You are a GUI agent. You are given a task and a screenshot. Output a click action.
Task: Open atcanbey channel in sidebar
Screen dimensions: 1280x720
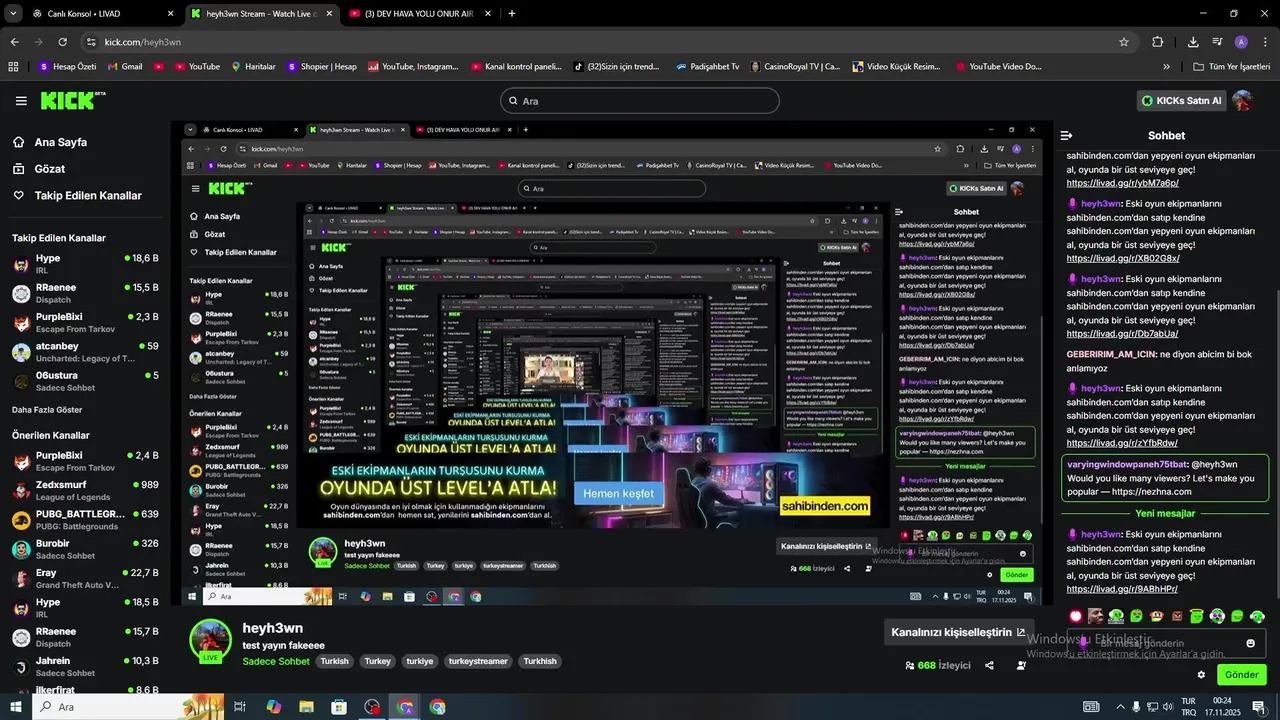pyautogui.click(x=85, y=352)
